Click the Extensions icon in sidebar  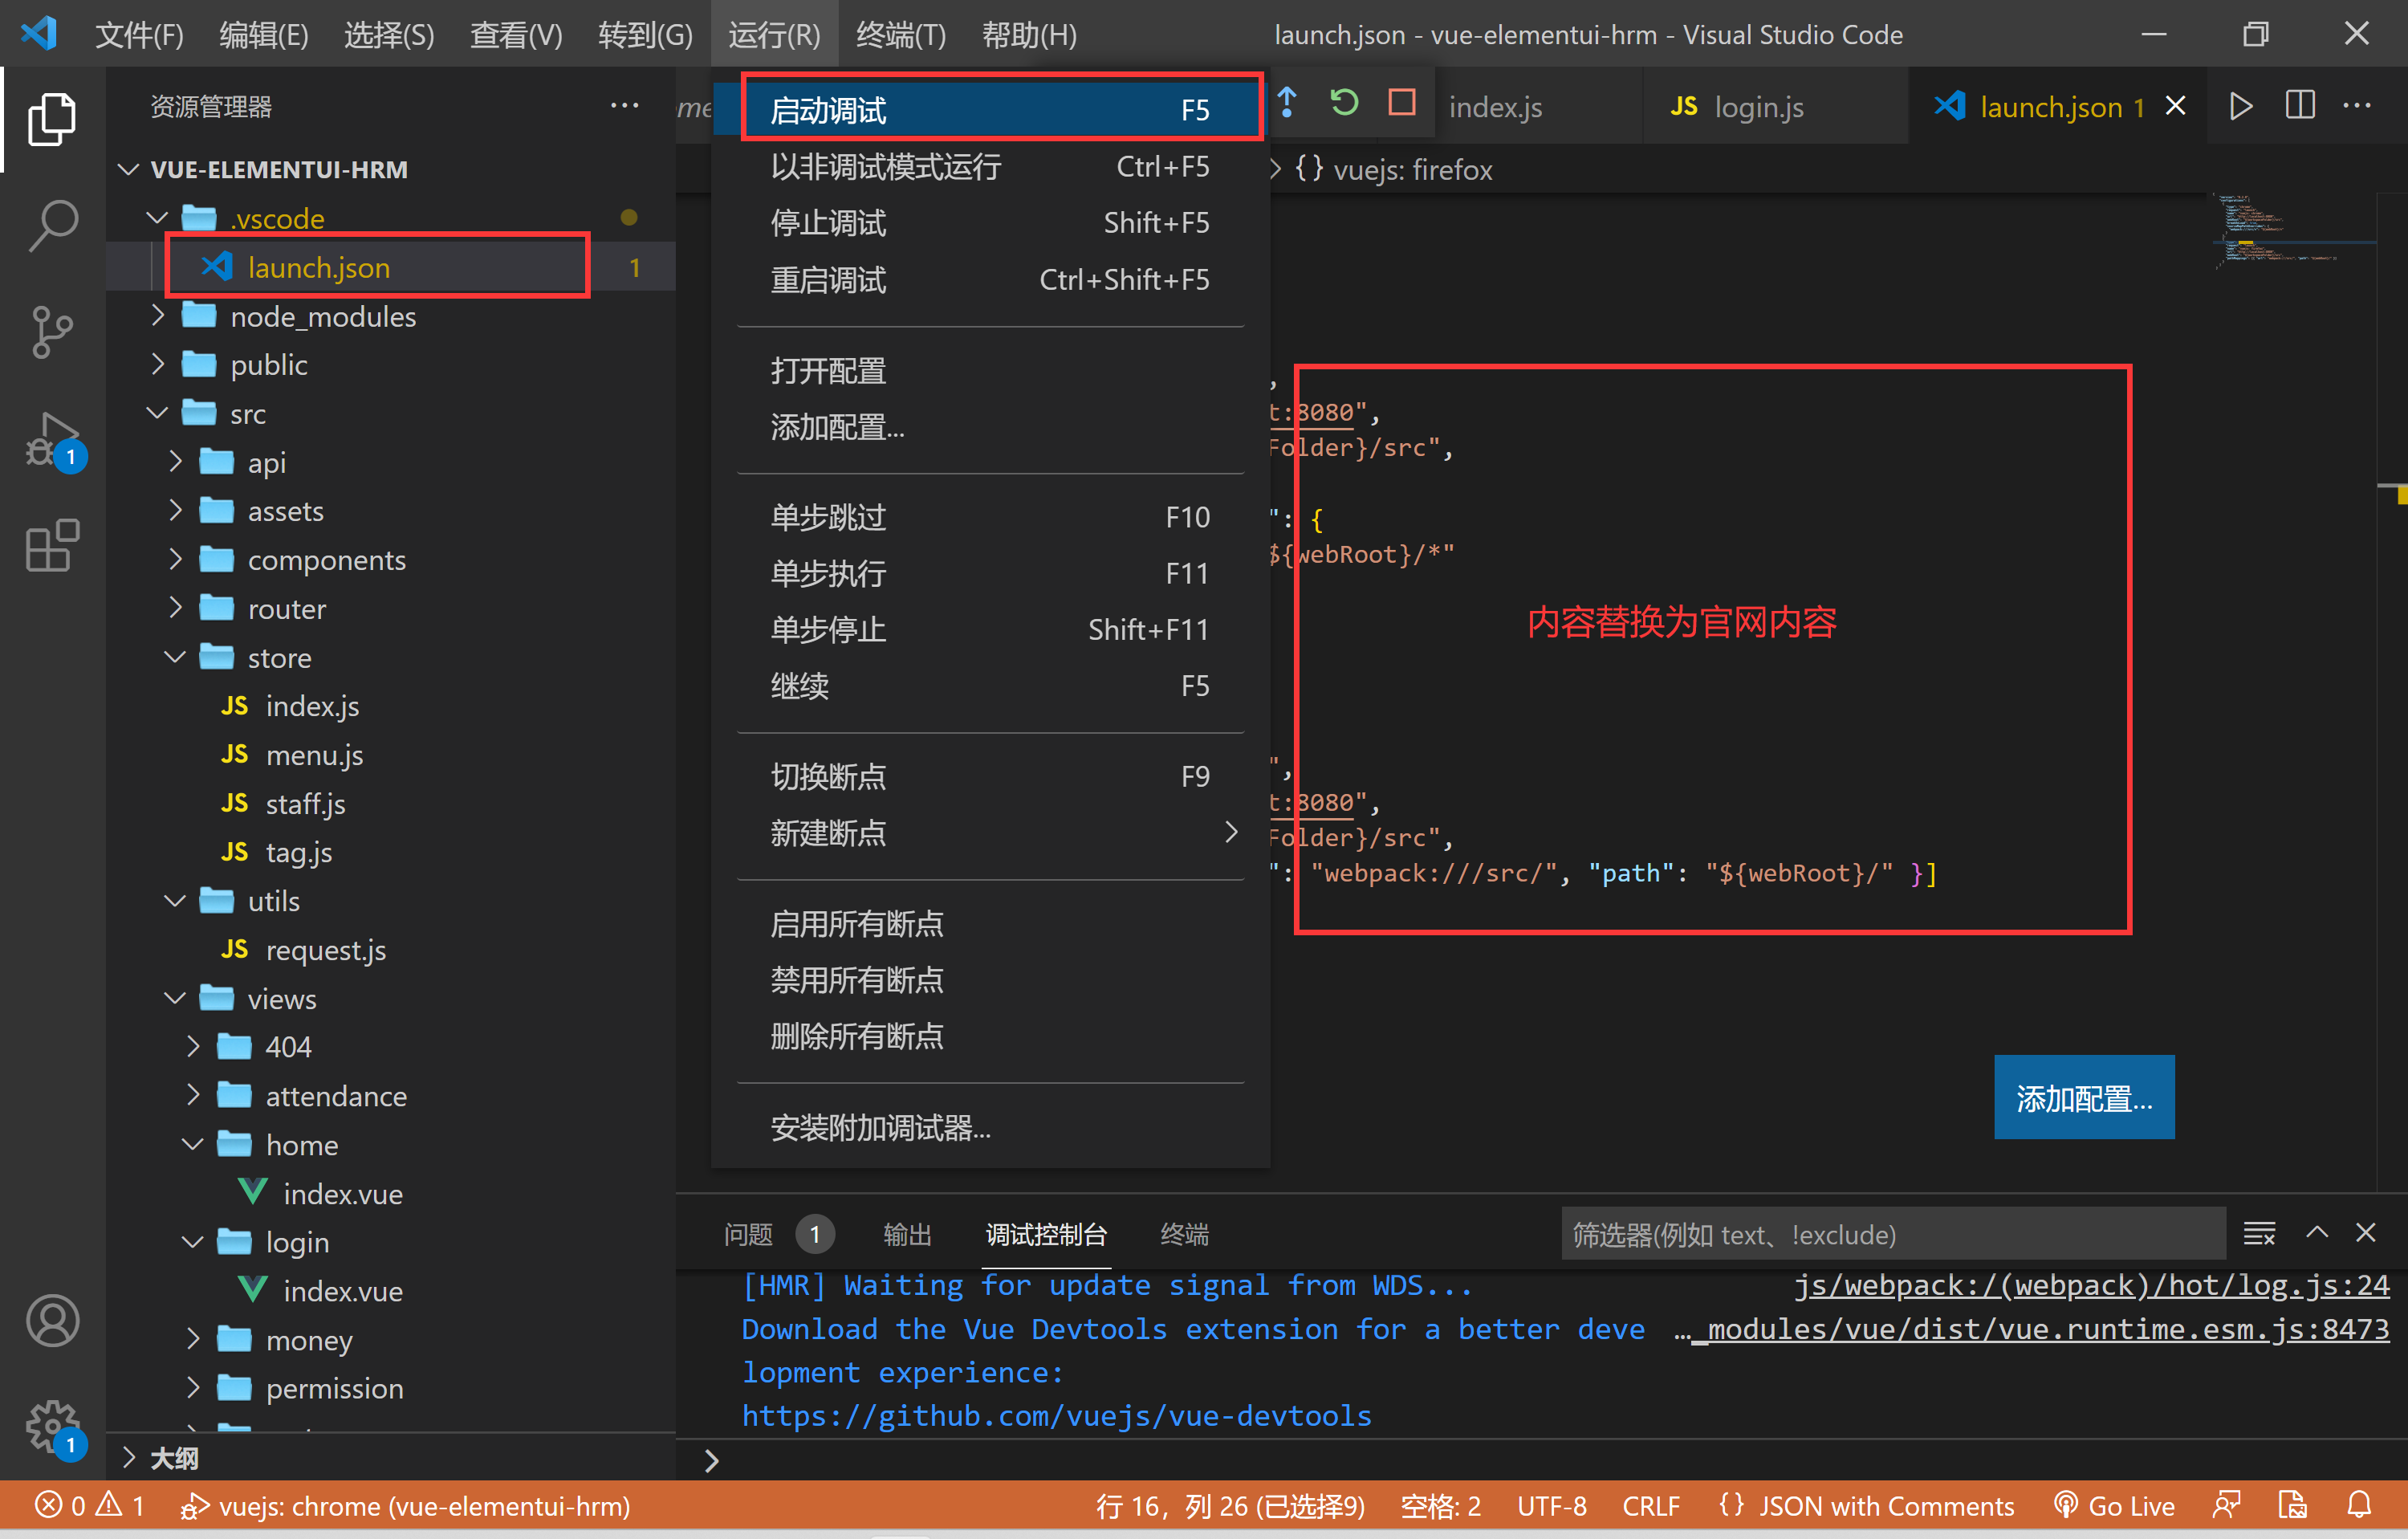49,546
